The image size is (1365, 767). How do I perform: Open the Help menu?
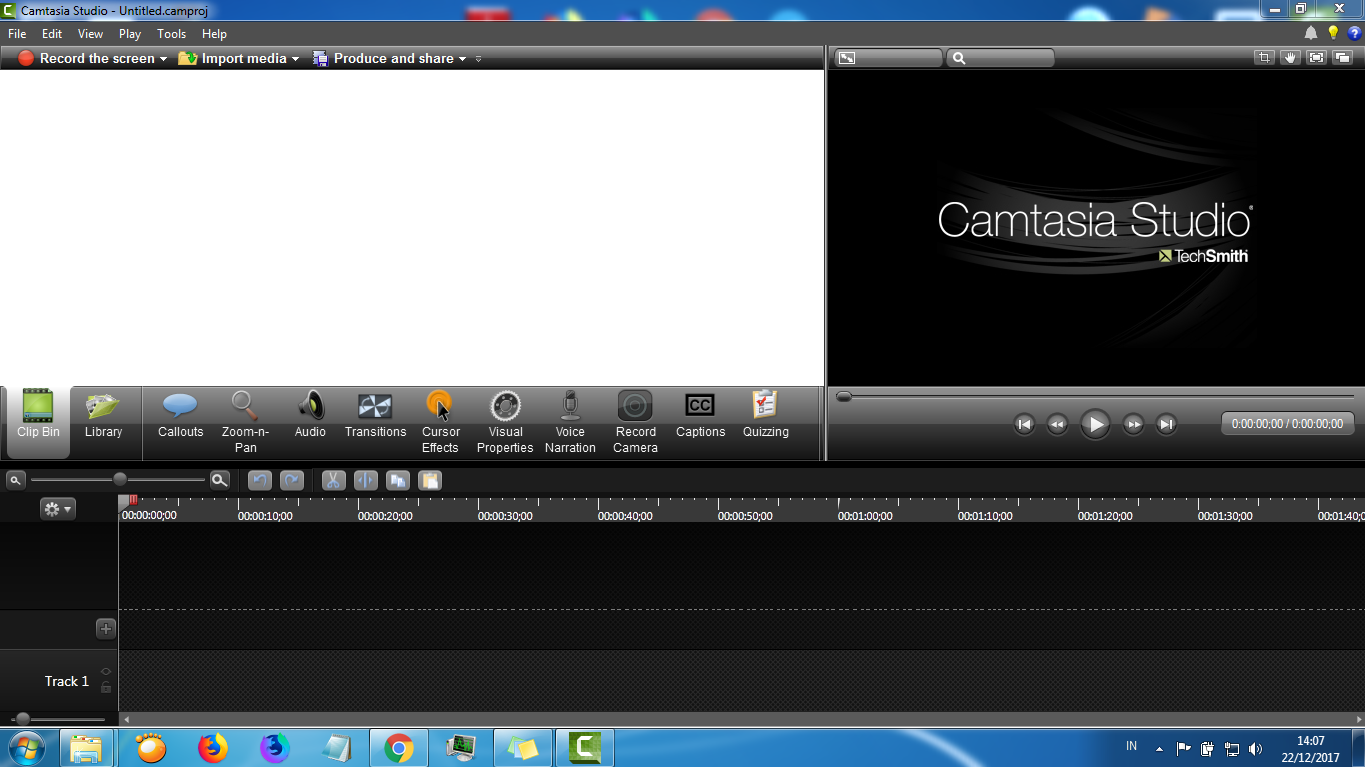pyautogui.click(x=214, y=34)
